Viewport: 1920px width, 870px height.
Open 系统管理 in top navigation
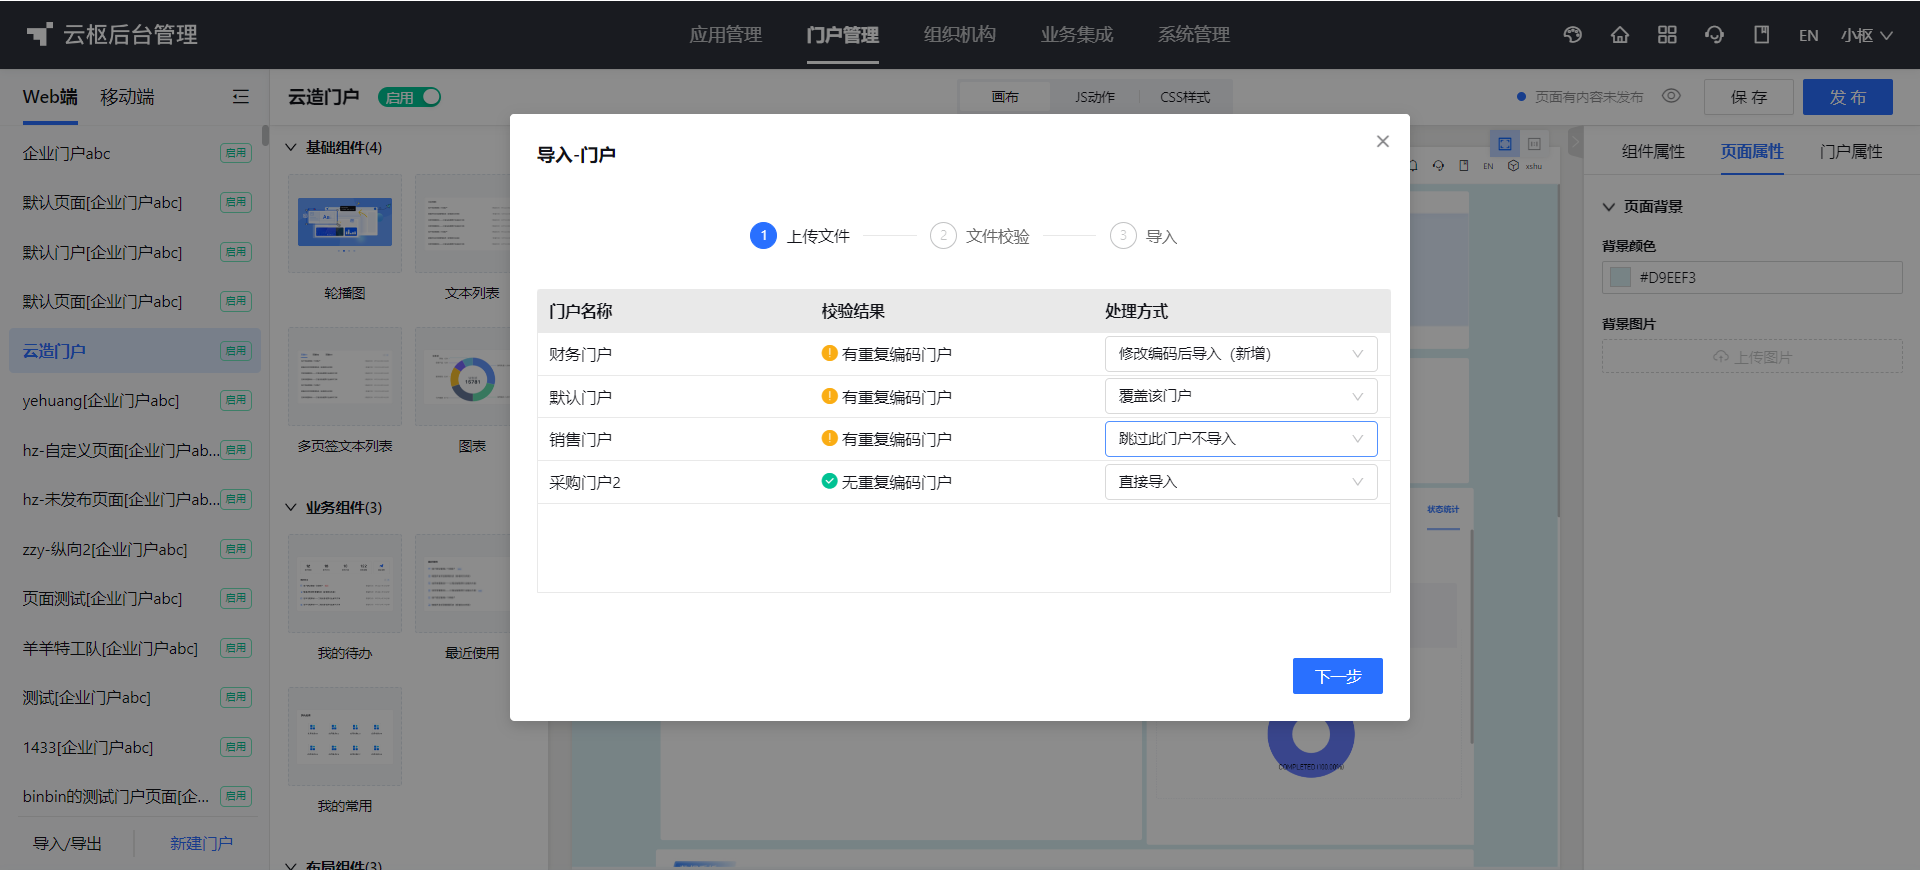[x=1194, y=35]
